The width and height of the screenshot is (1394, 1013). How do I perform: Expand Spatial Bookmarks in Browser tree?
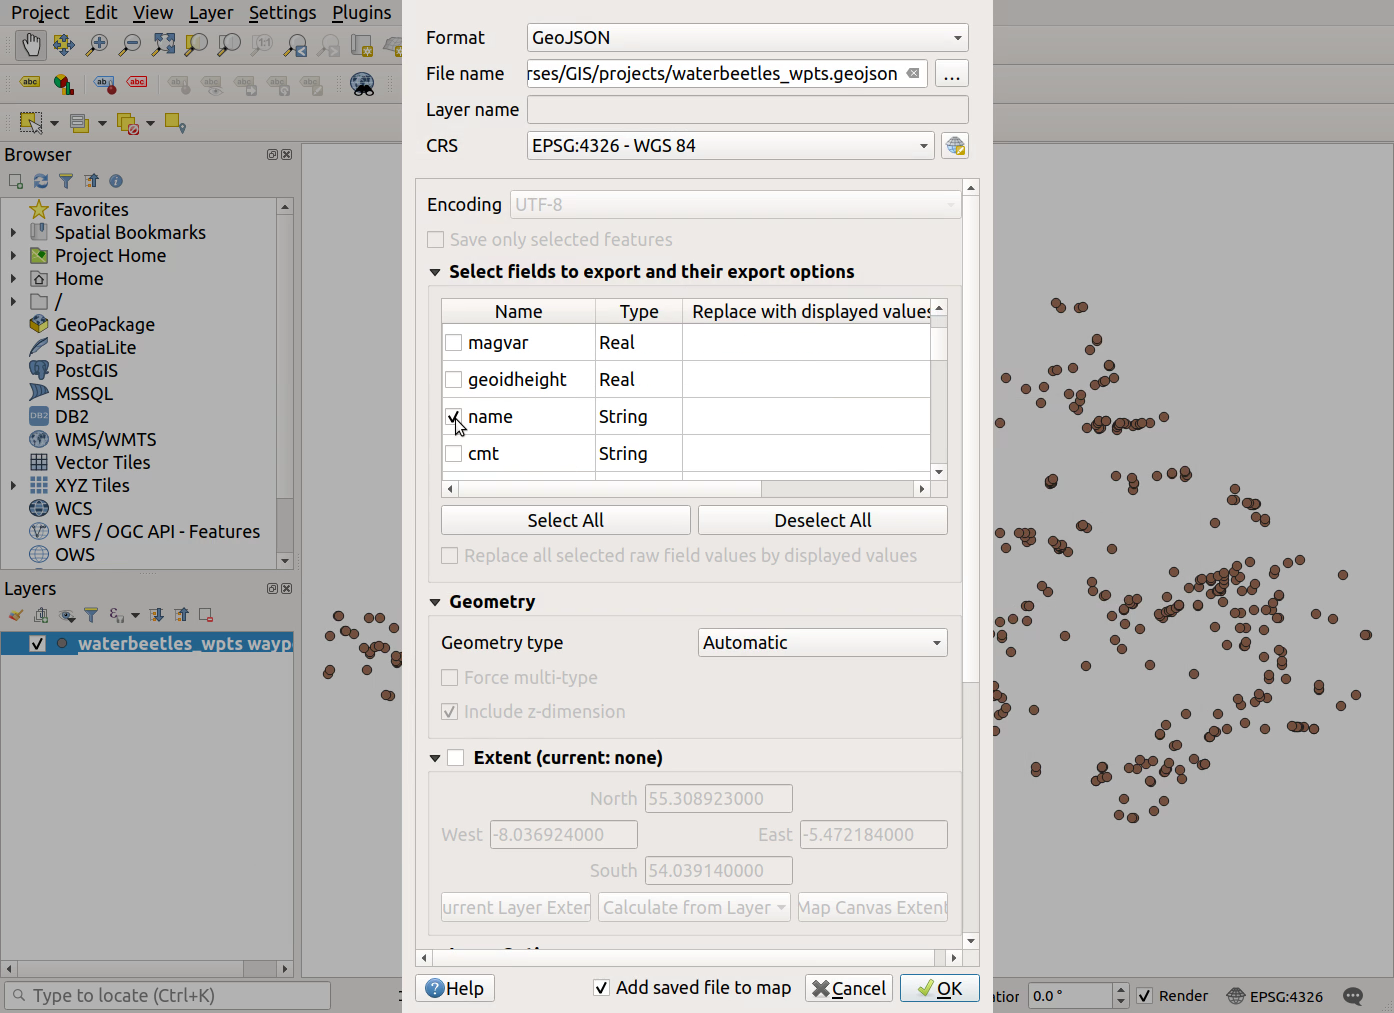click(13, 232)
